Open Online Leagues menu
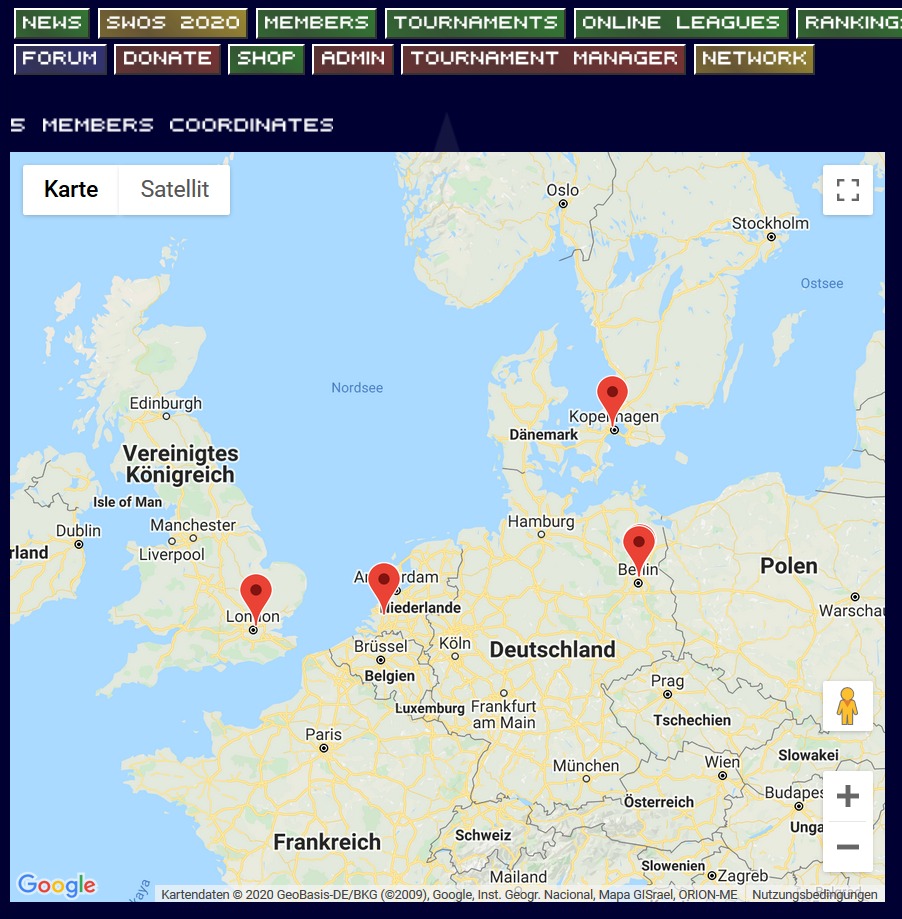Viewport: 902px width, 919px height. [x=680, y=23]
